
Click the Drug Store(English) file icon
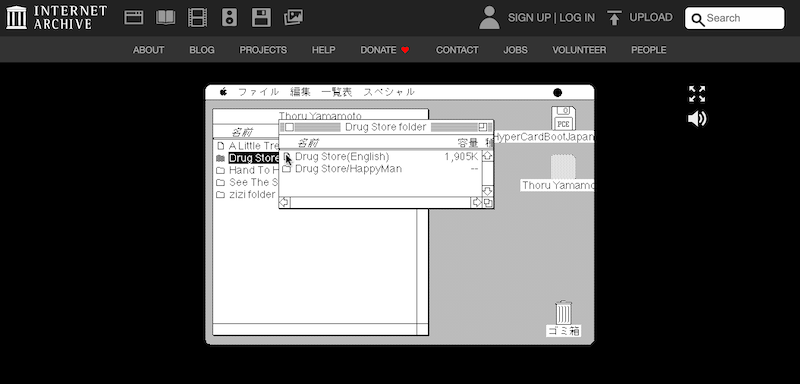pos(287,157)
